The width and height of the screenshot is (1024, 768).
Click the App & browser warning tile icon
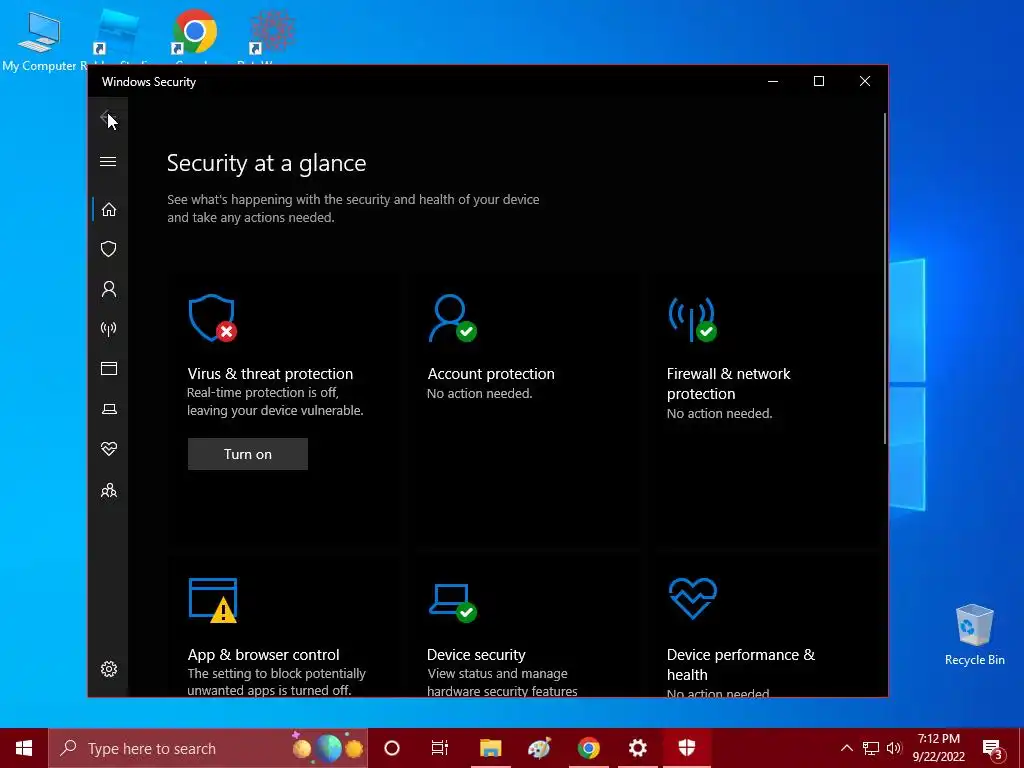tap(212, 600)
